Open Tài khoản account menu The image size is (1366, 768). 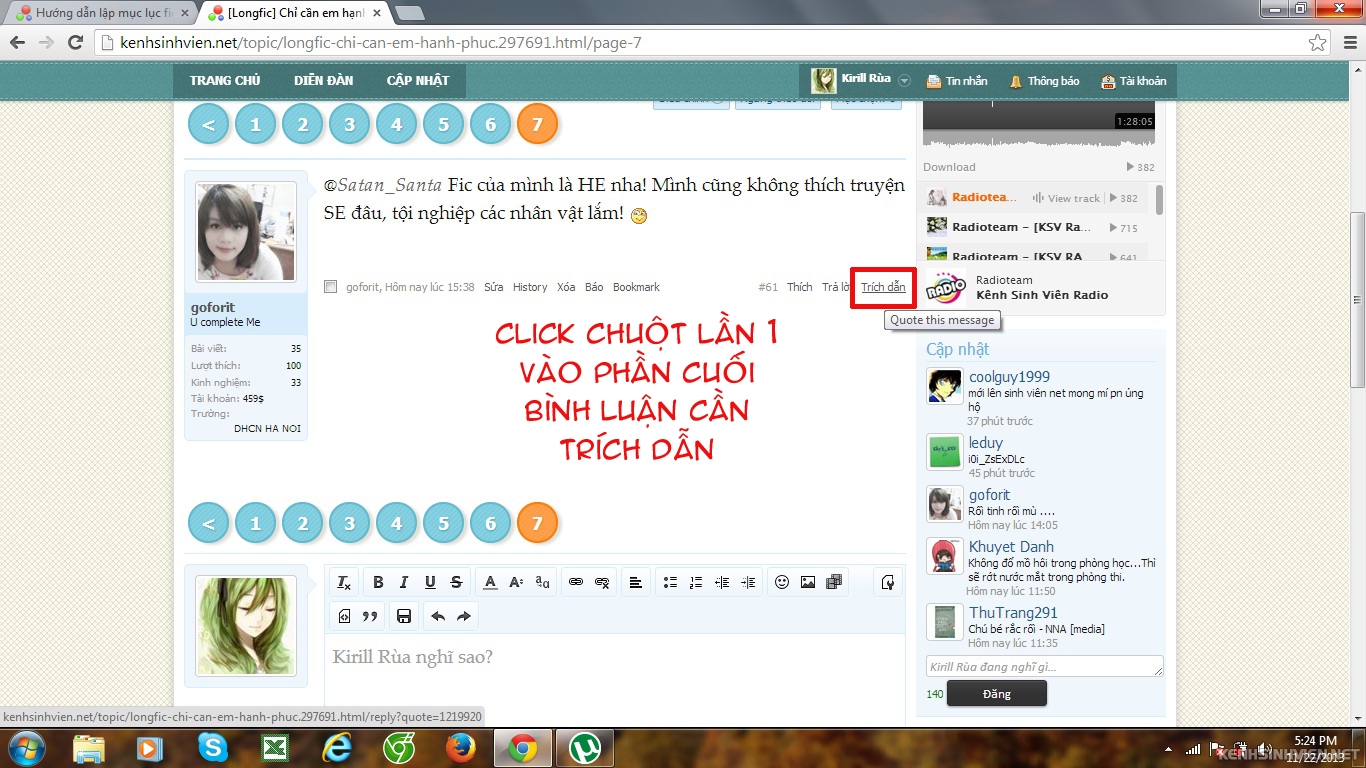tap(1134, 81)
